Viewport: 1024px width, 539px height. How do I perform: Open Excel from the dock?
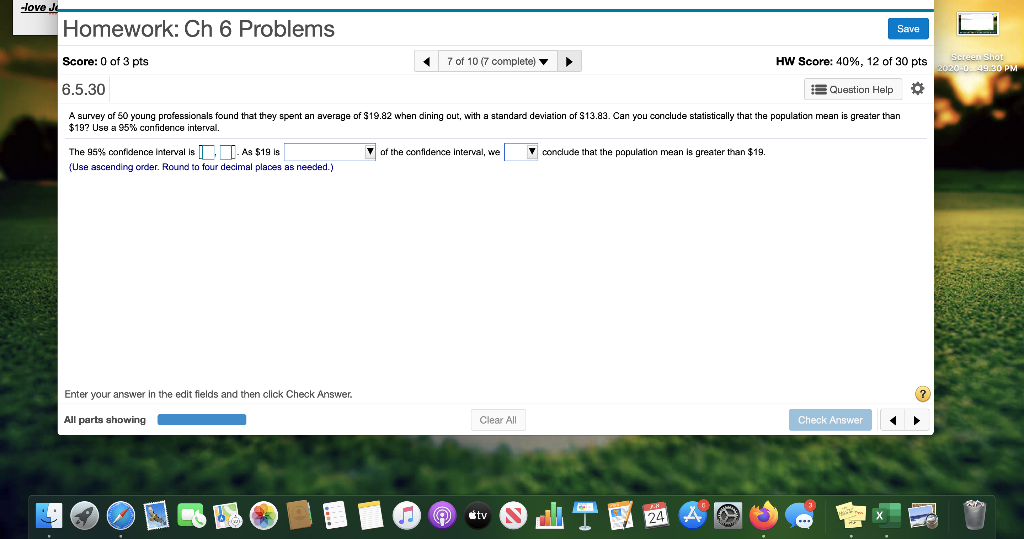tap(886, 515)
